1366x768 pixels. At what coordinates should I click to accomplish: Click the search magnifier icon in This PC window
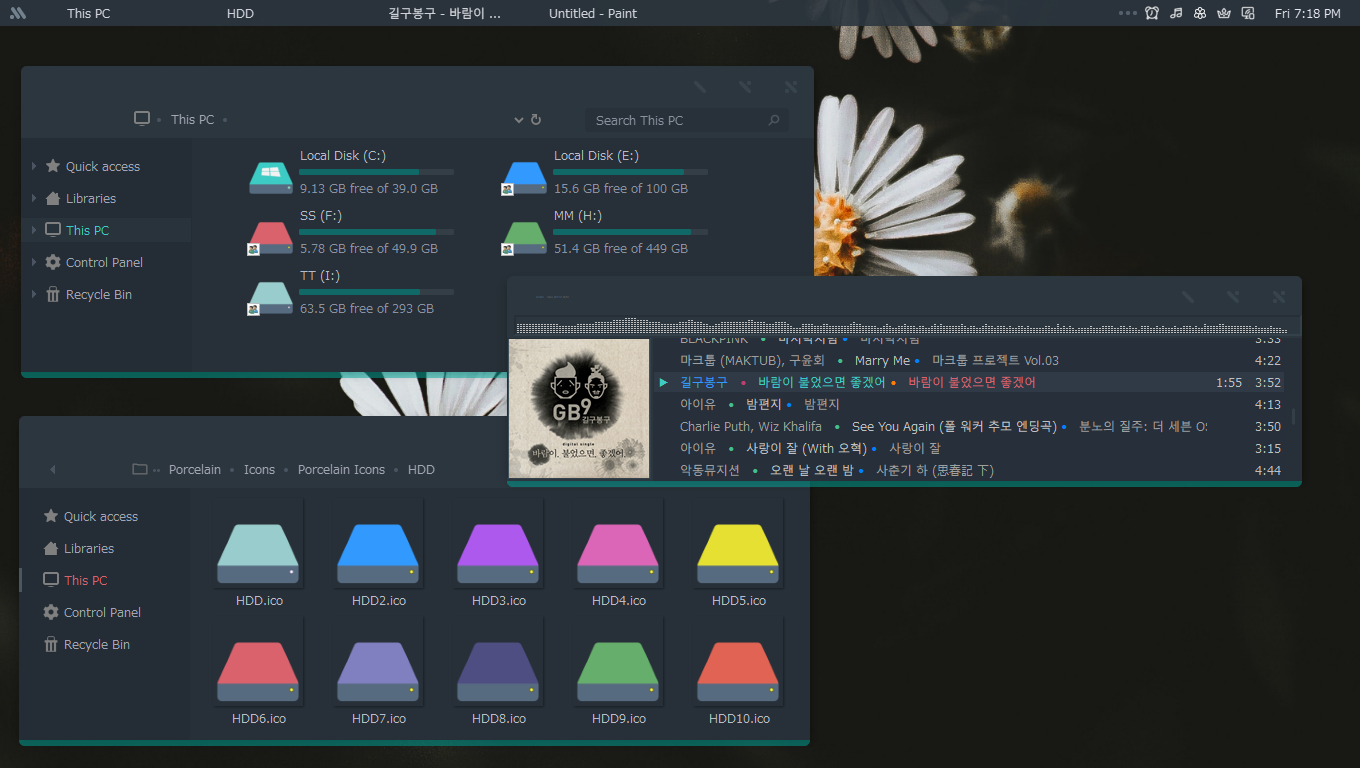(x=773, y=120)
